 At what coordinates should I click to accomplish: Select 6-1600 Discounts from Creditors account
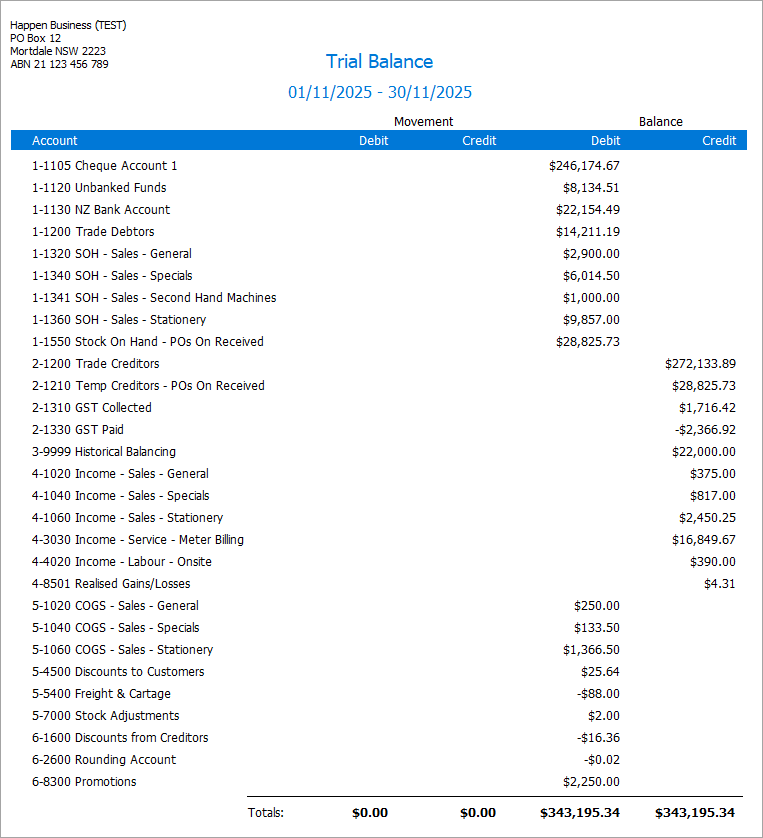pyautogui.click(x=120, y=738)
